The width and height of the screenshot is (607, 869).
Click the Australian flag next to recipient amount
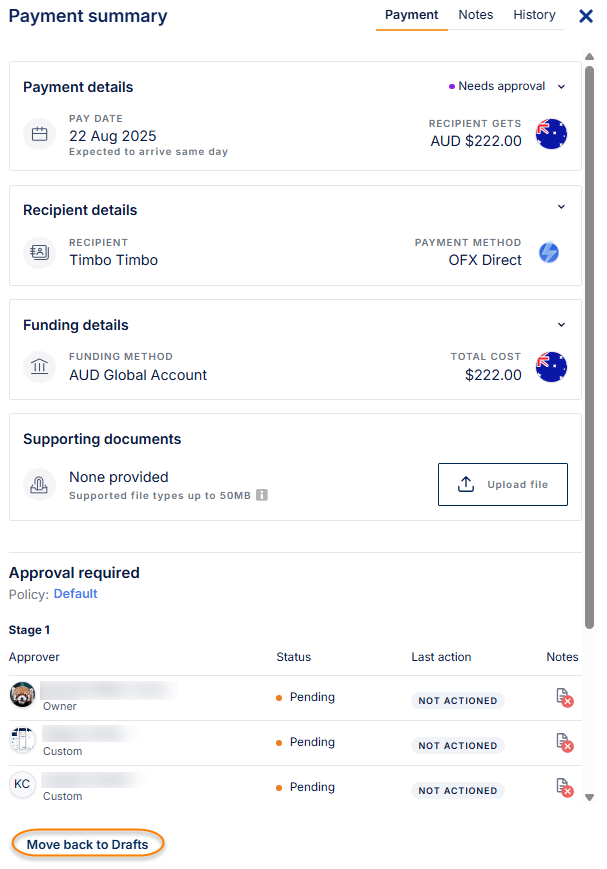point(551,133)
